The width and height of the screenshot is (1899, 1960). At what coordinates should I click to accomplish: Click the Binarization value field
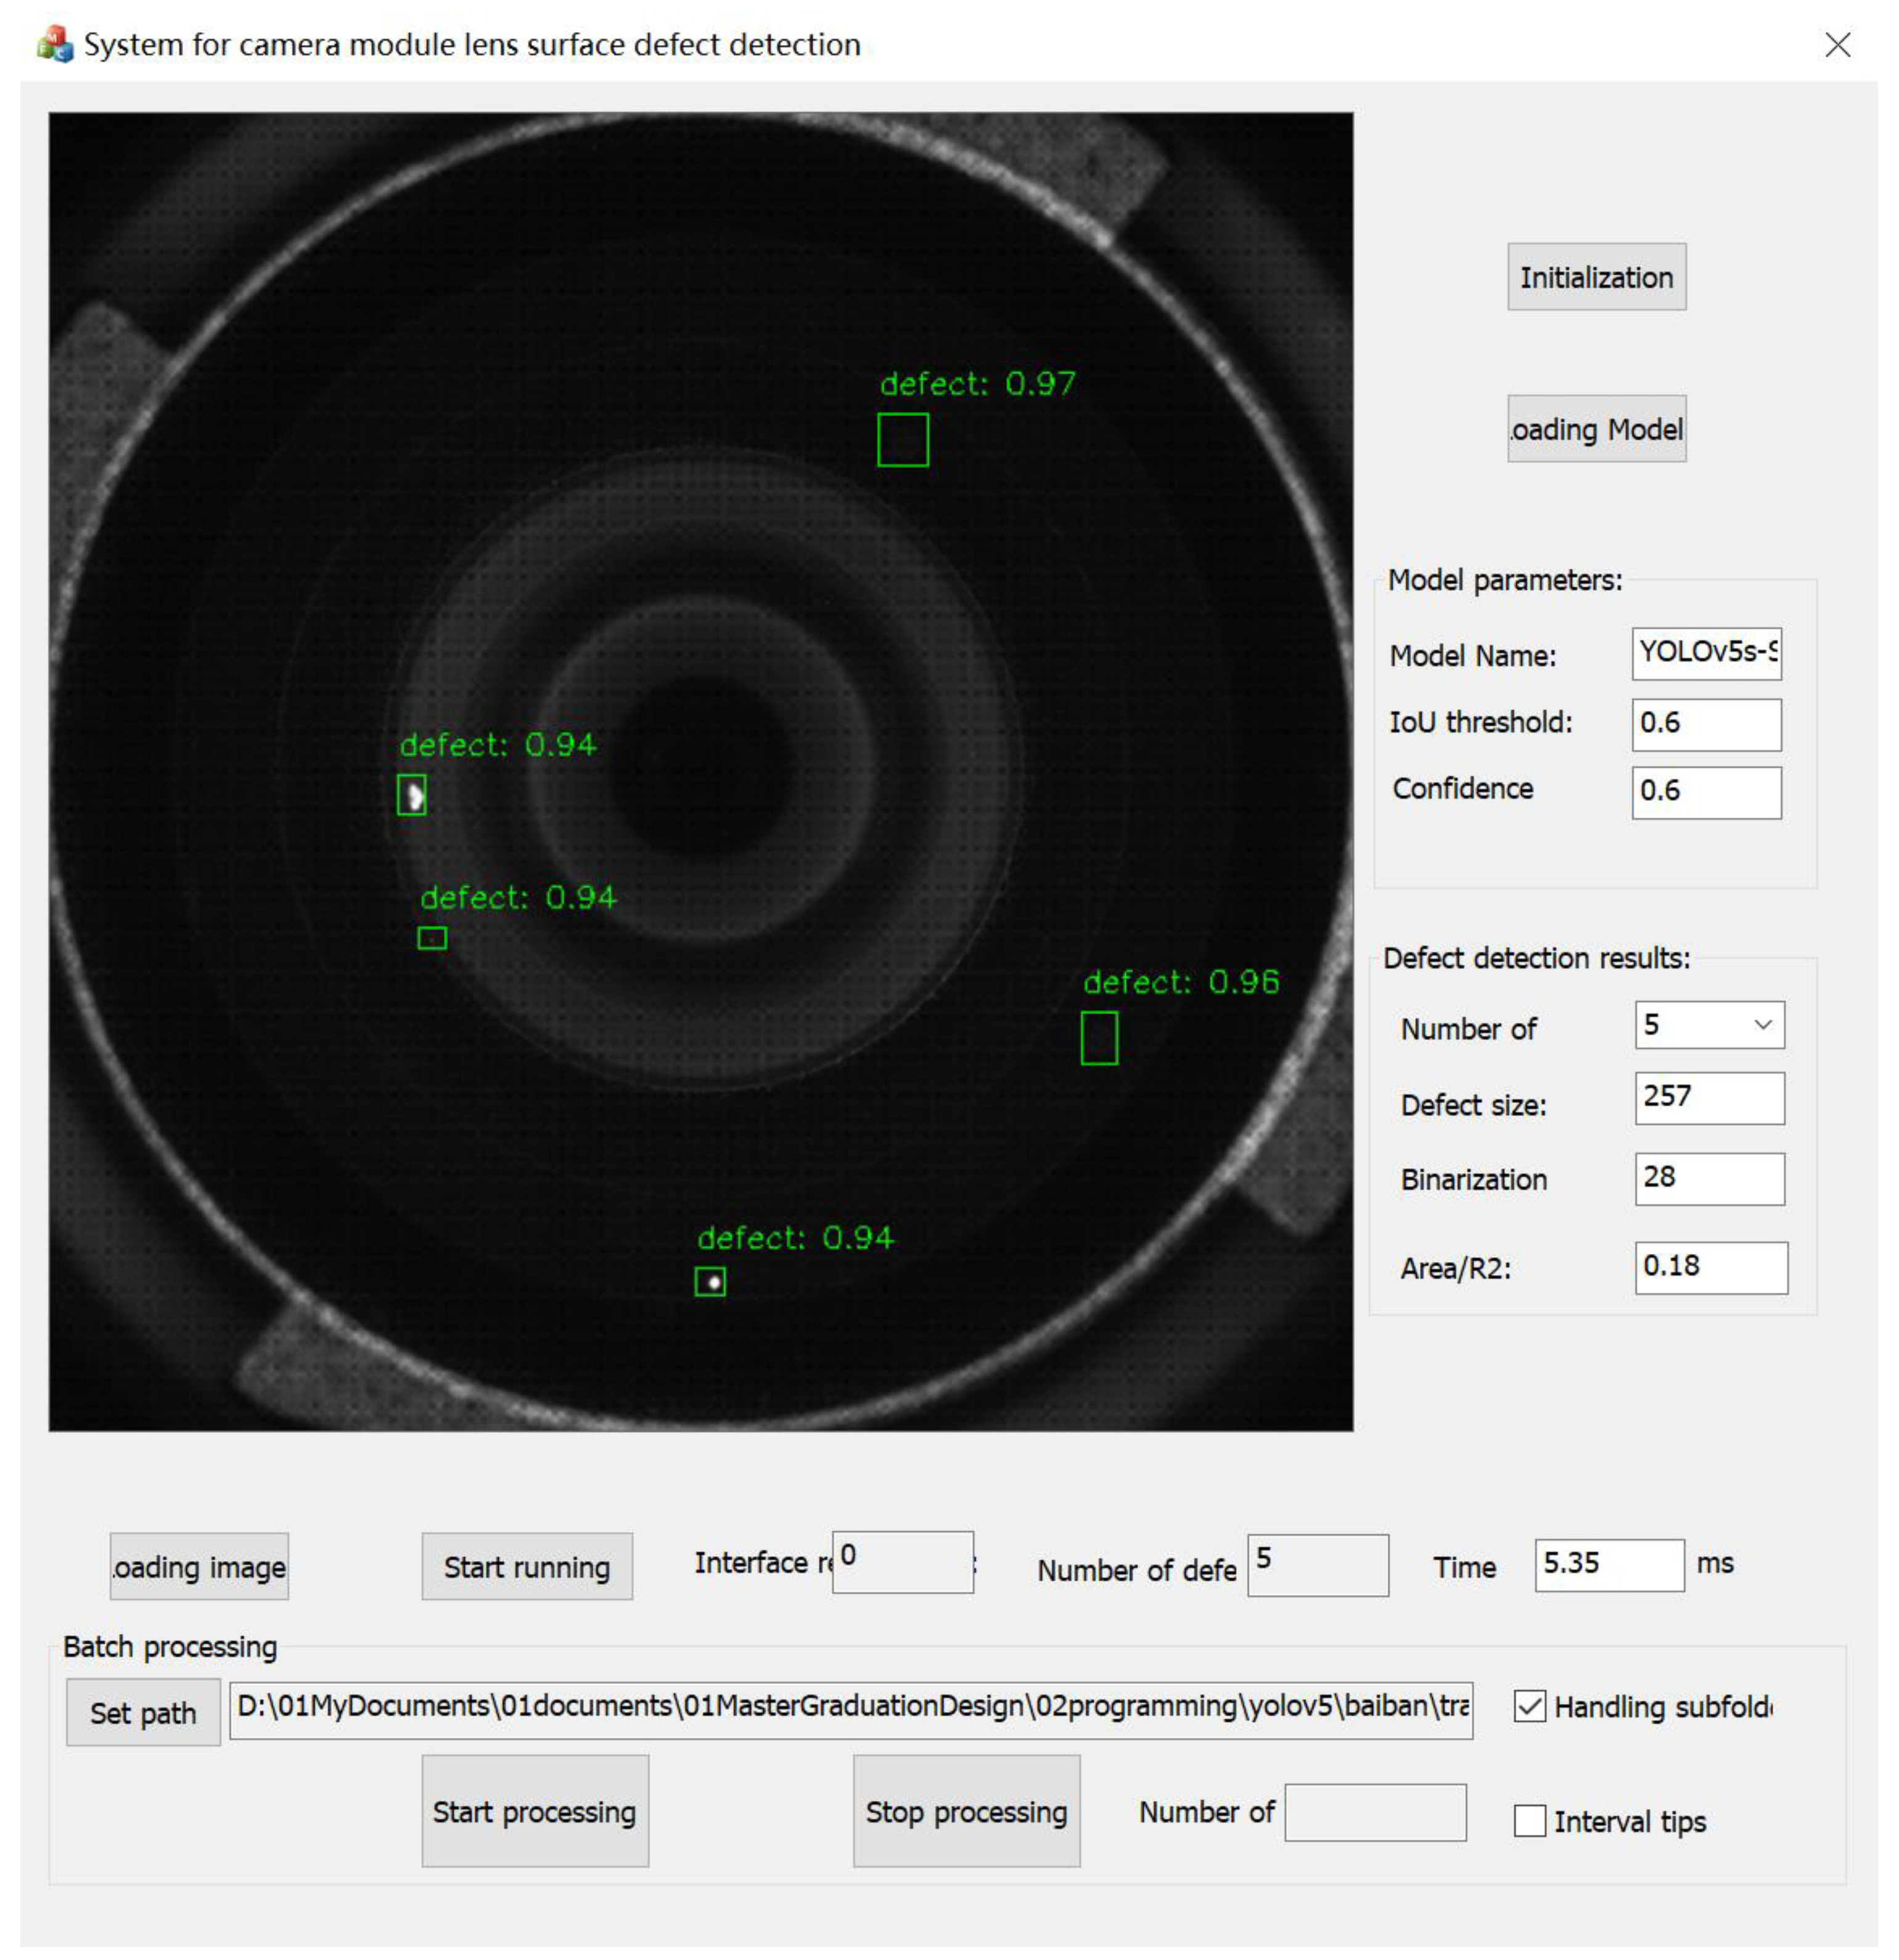(x=1709, y=1179)
